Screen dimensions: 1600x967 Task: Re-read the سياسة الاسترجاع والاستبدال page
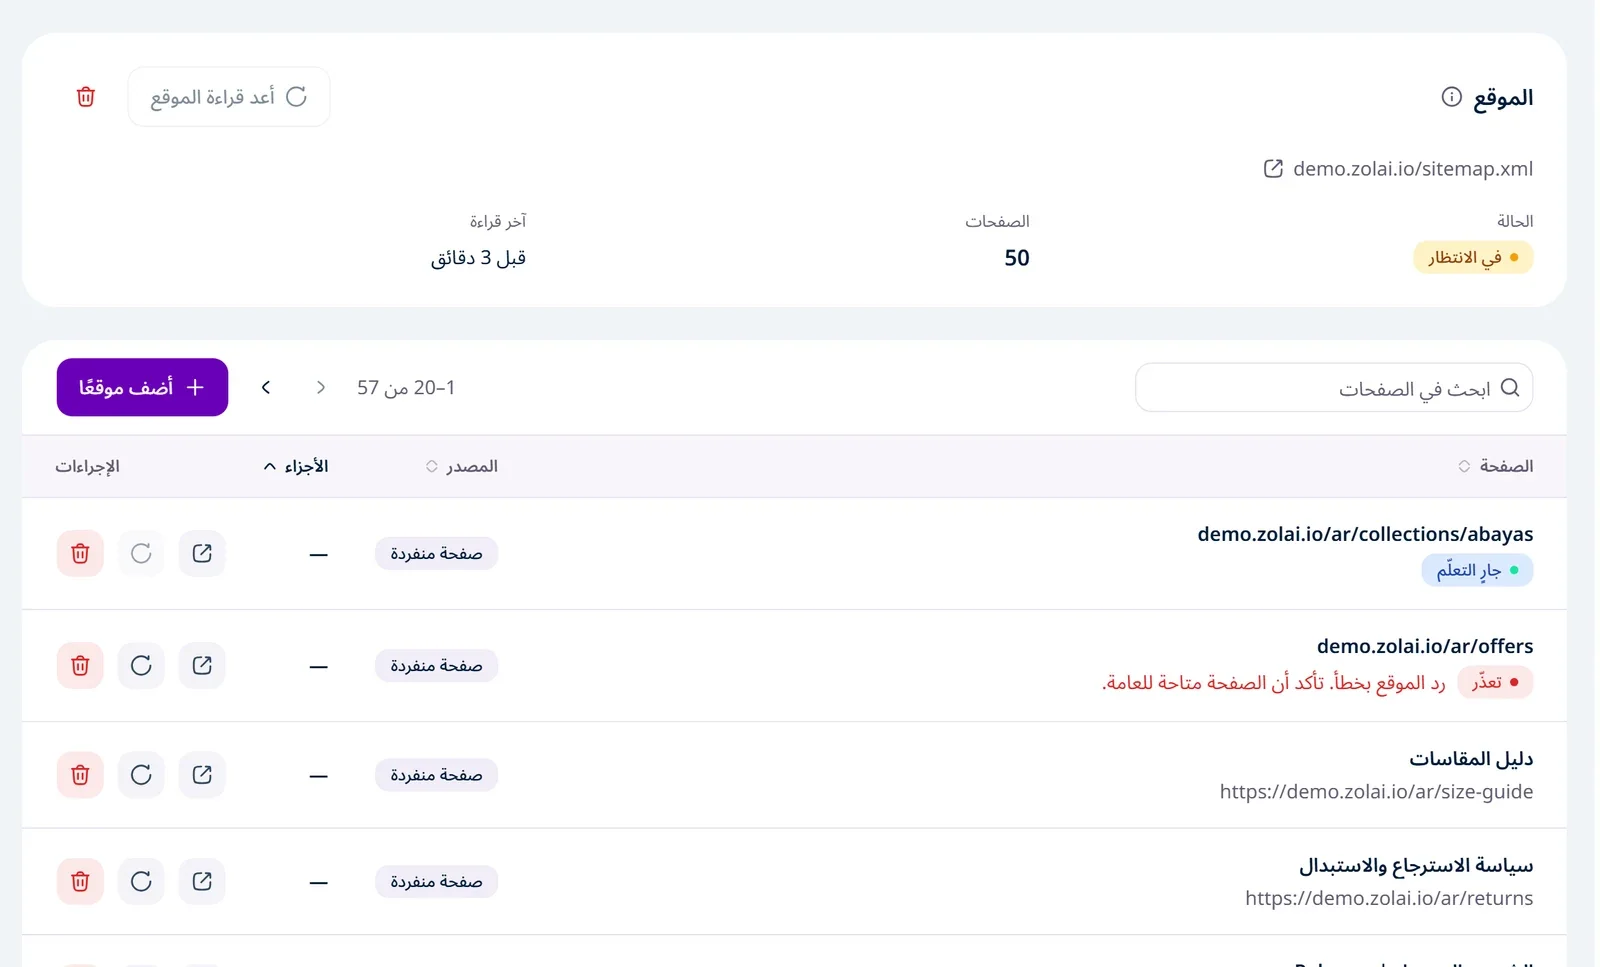pyautogui.click(x=141, y=881)
